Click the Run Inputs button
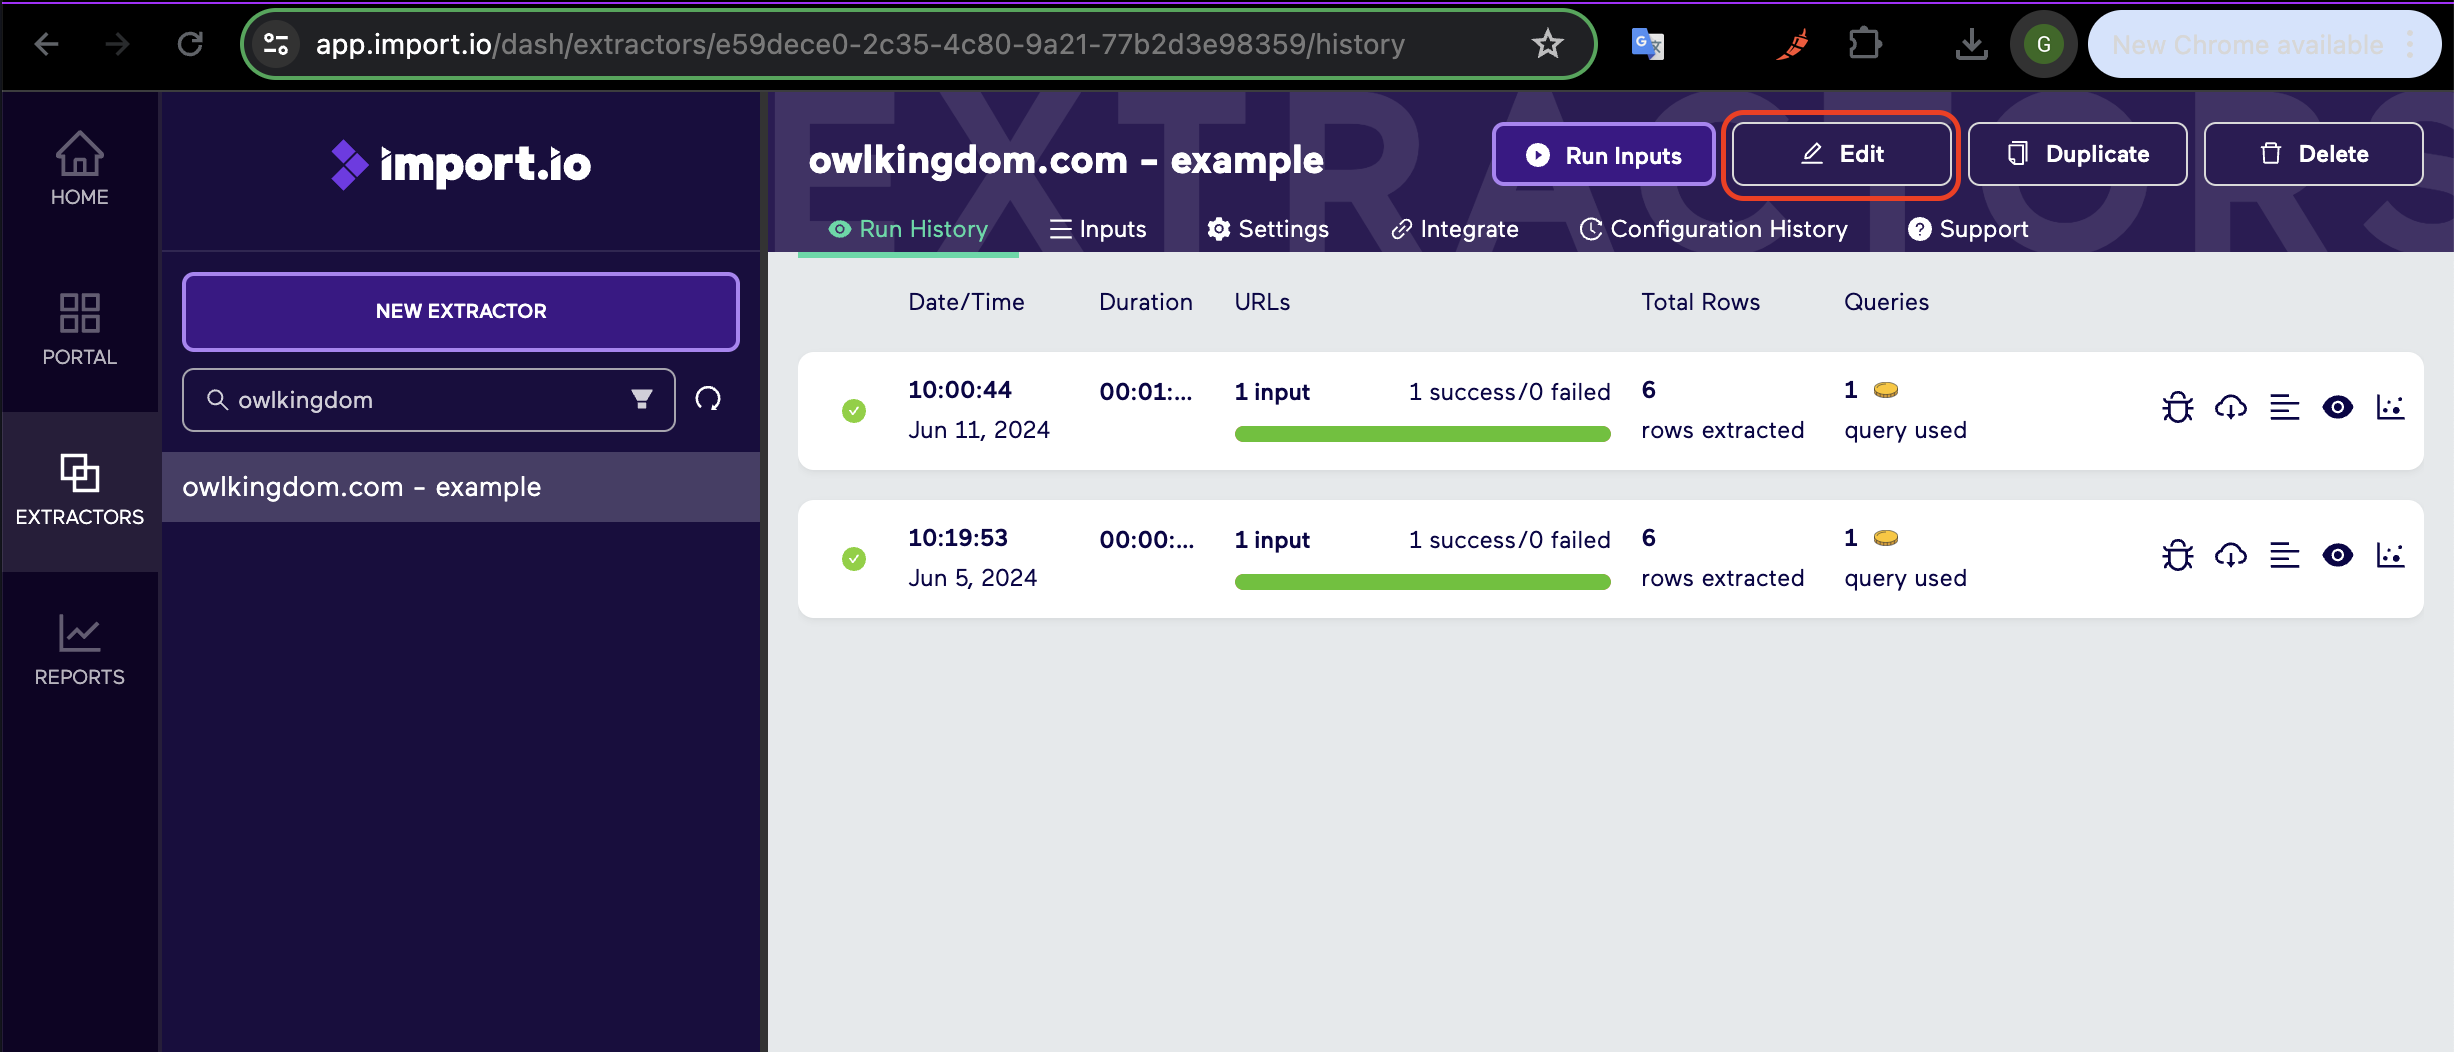2454x1052 pixels. 1604,155
